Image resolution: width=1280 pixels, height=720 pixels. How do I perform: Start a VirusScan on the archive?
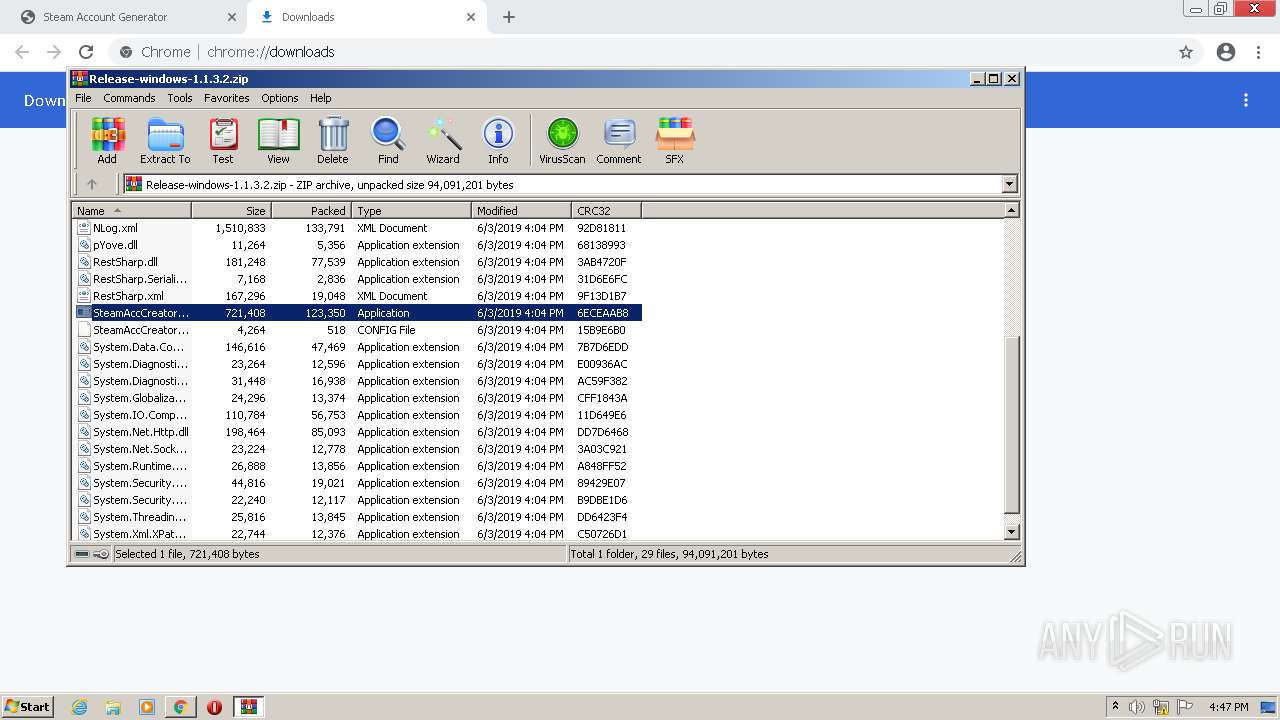[562, 140]
